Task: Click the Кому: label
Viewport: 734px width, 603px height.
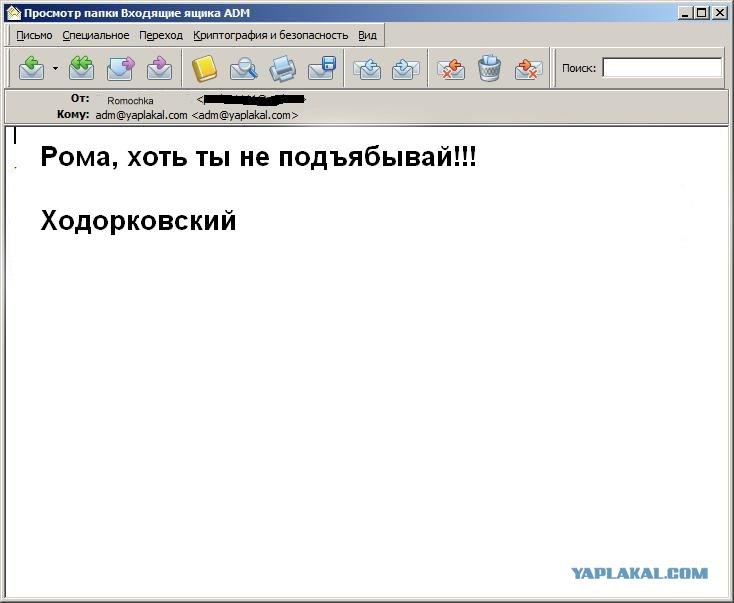Action: pos(73,114)
